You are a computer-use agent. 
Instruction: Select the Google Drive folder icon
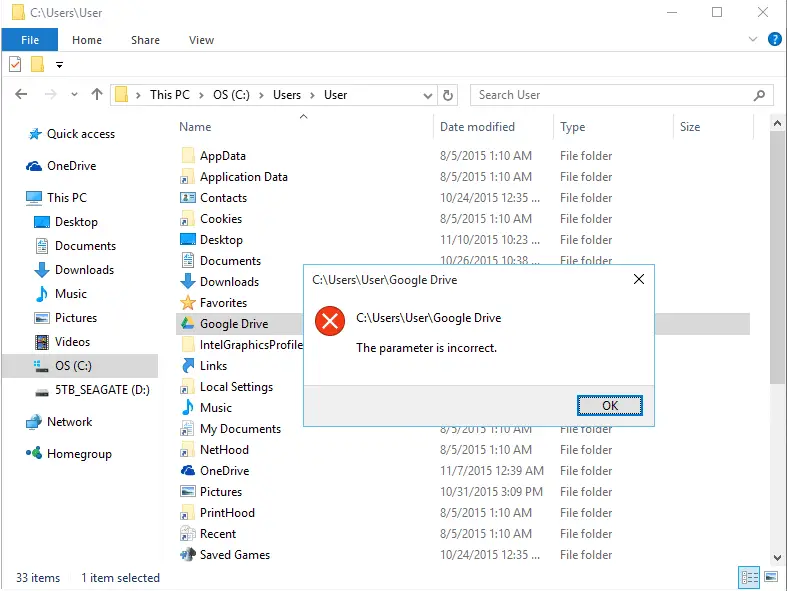188,323
